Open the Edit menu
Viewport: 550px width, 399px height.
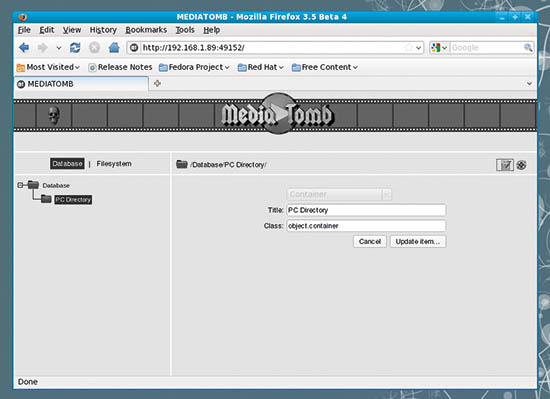(47, 30)
